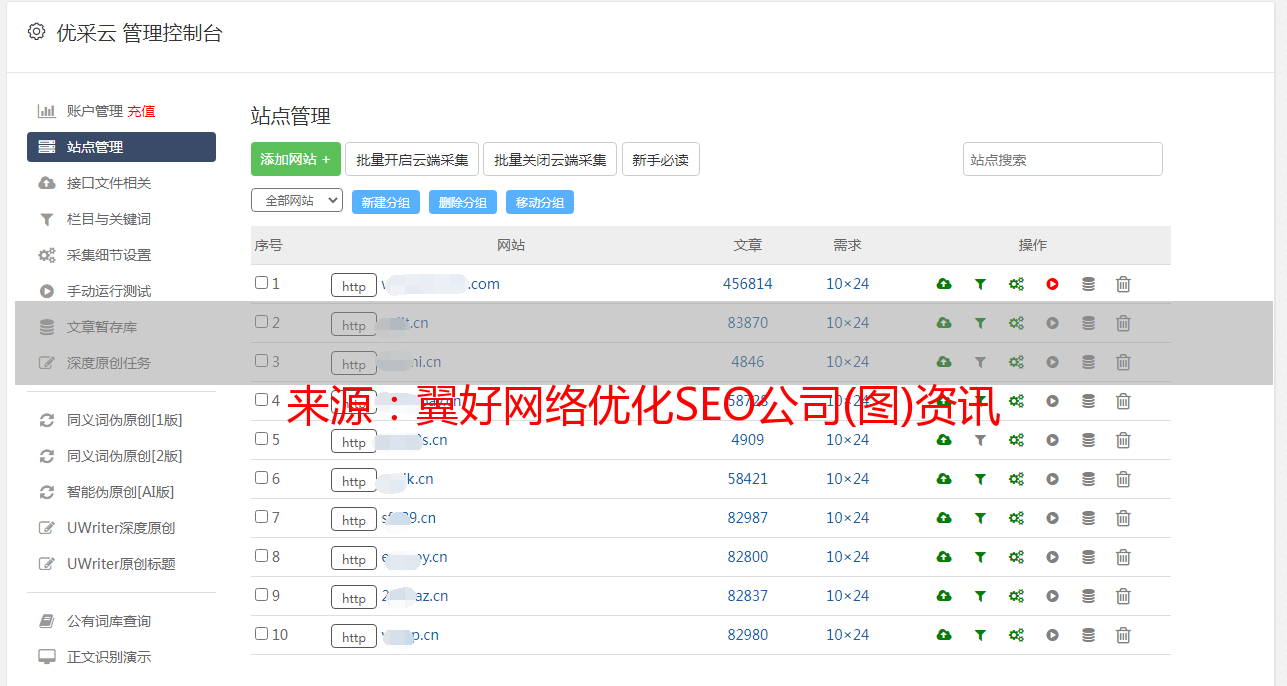Click the http box in row 10
1287x686 pixels.
[x=354, y=637]
